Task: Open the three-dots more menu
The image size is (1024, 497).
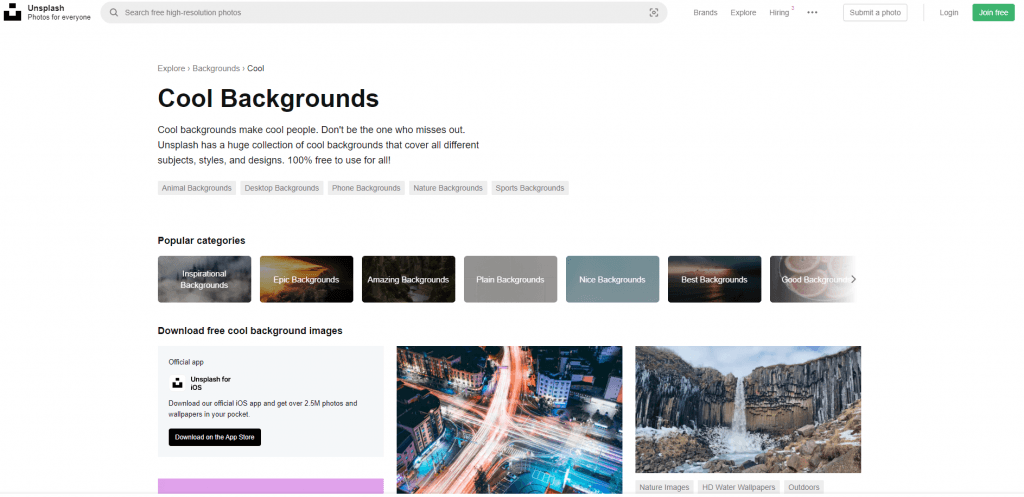Action: (x=812, y=12)
